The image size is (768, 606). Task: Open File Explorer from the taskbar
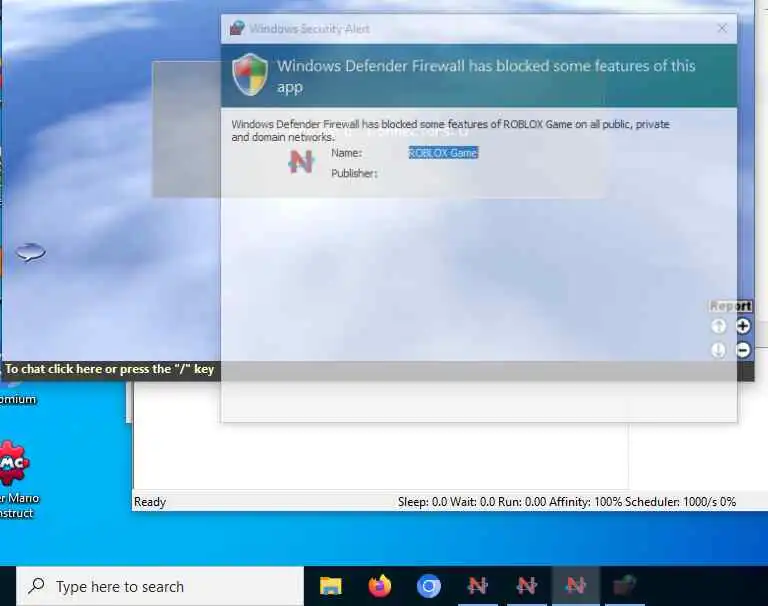[x=331, y=586]
